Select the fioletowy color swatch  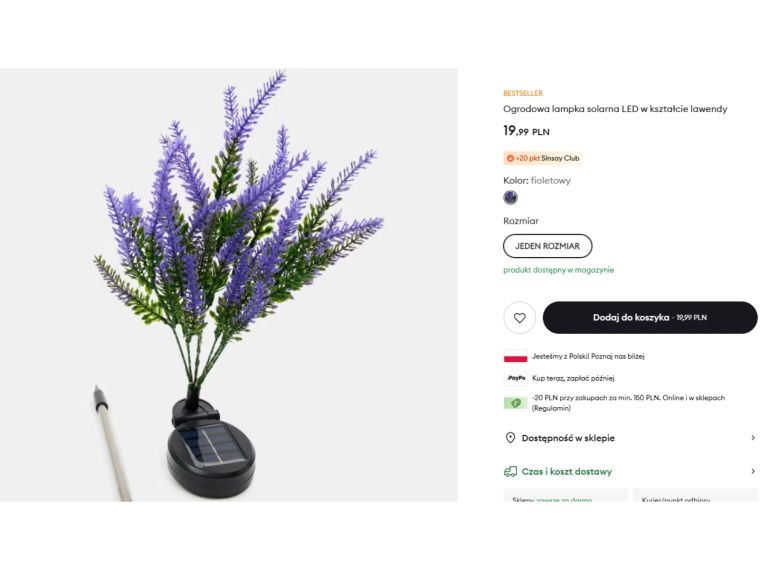point(511,198)
